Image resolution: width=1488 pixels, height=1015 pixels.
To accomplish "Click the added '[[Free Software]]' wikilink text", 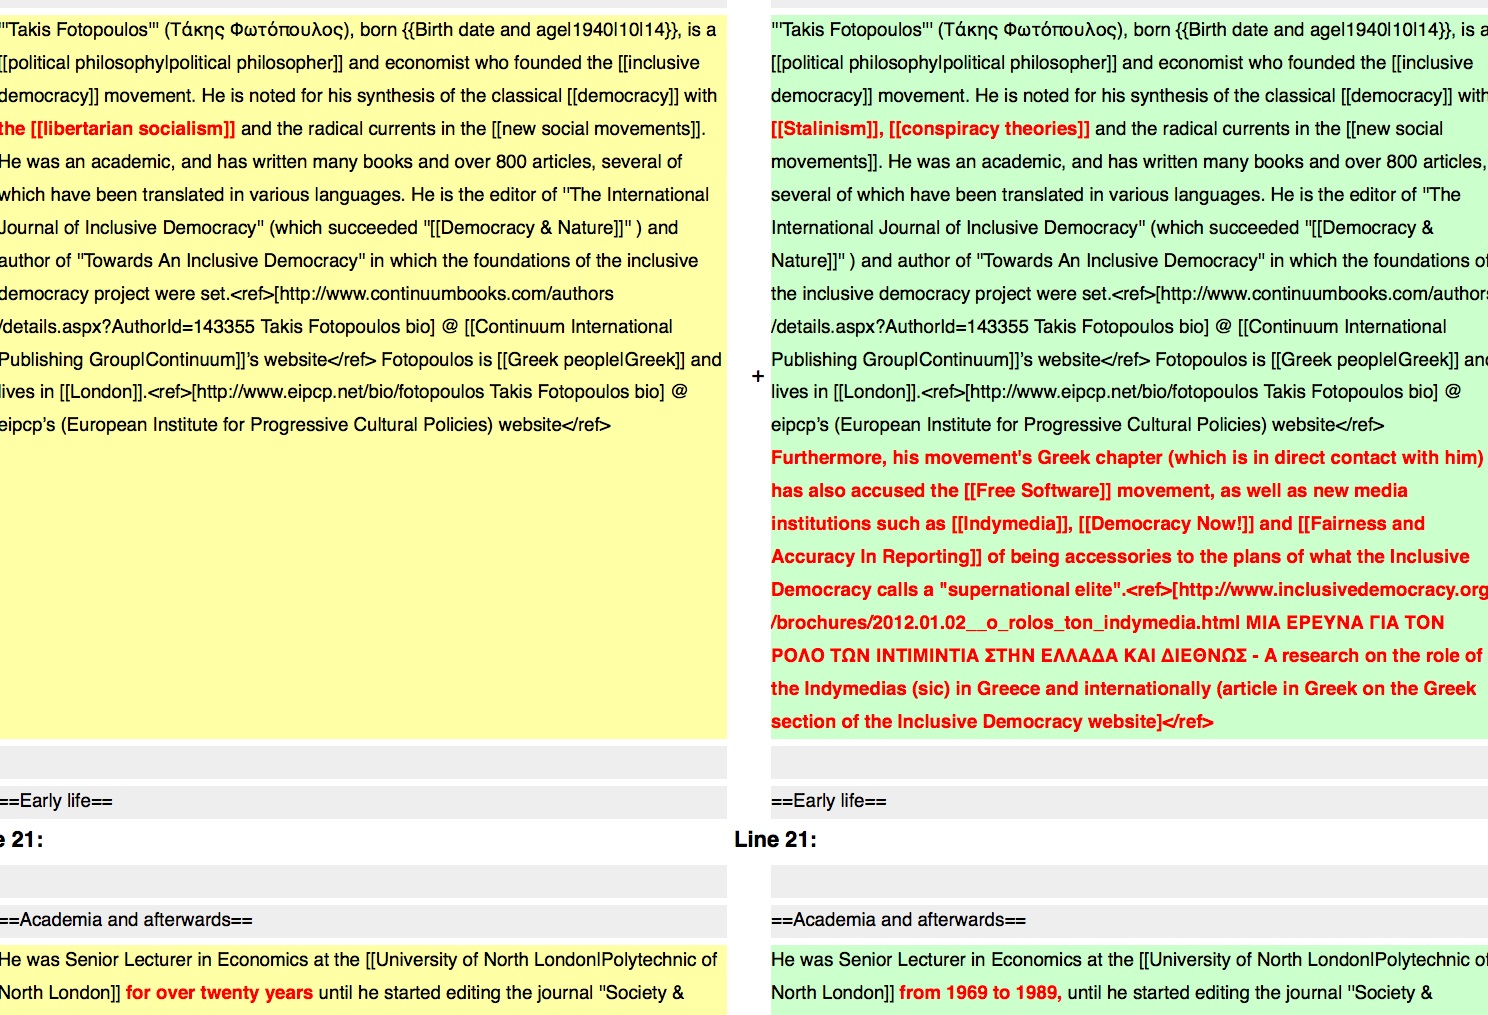I will [1037, 491].
